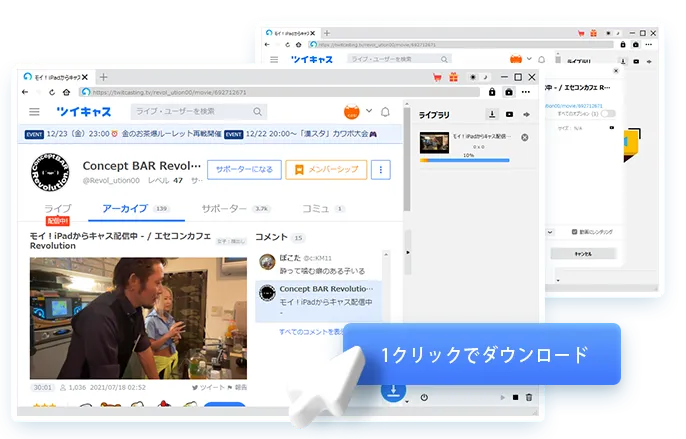Click キャンセル button in back window dialog
The image size is (686, 439).
click(x=583, y=254)
